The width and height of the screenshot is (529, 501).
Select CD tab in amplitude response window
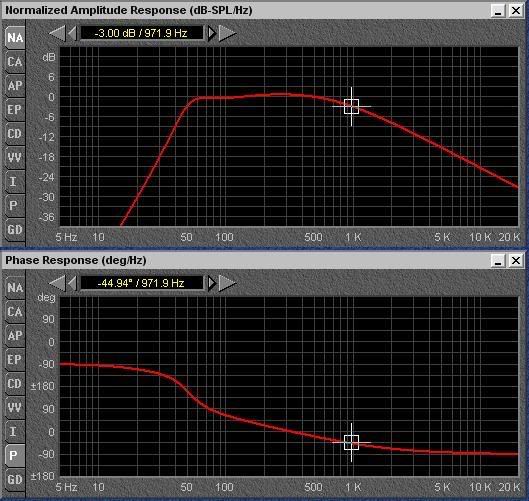point(15,134)
